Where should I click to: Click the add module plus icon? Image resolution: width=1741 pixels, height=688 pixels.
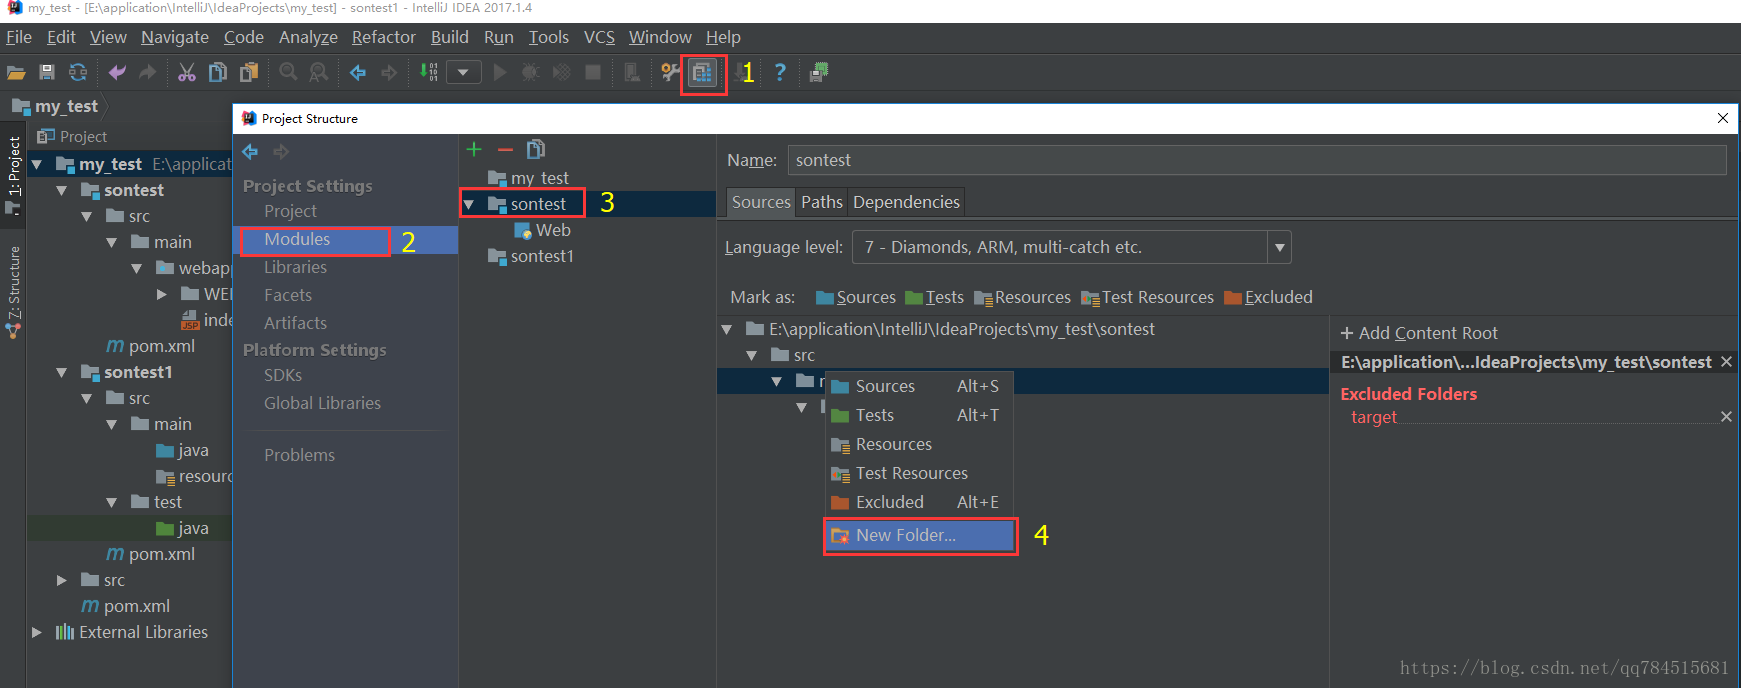(474, 149)
